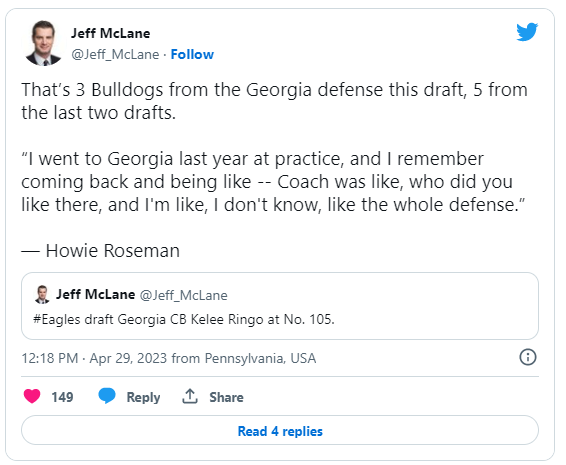Click Jeff McLane name in quoted tweet

pos(96,294)
